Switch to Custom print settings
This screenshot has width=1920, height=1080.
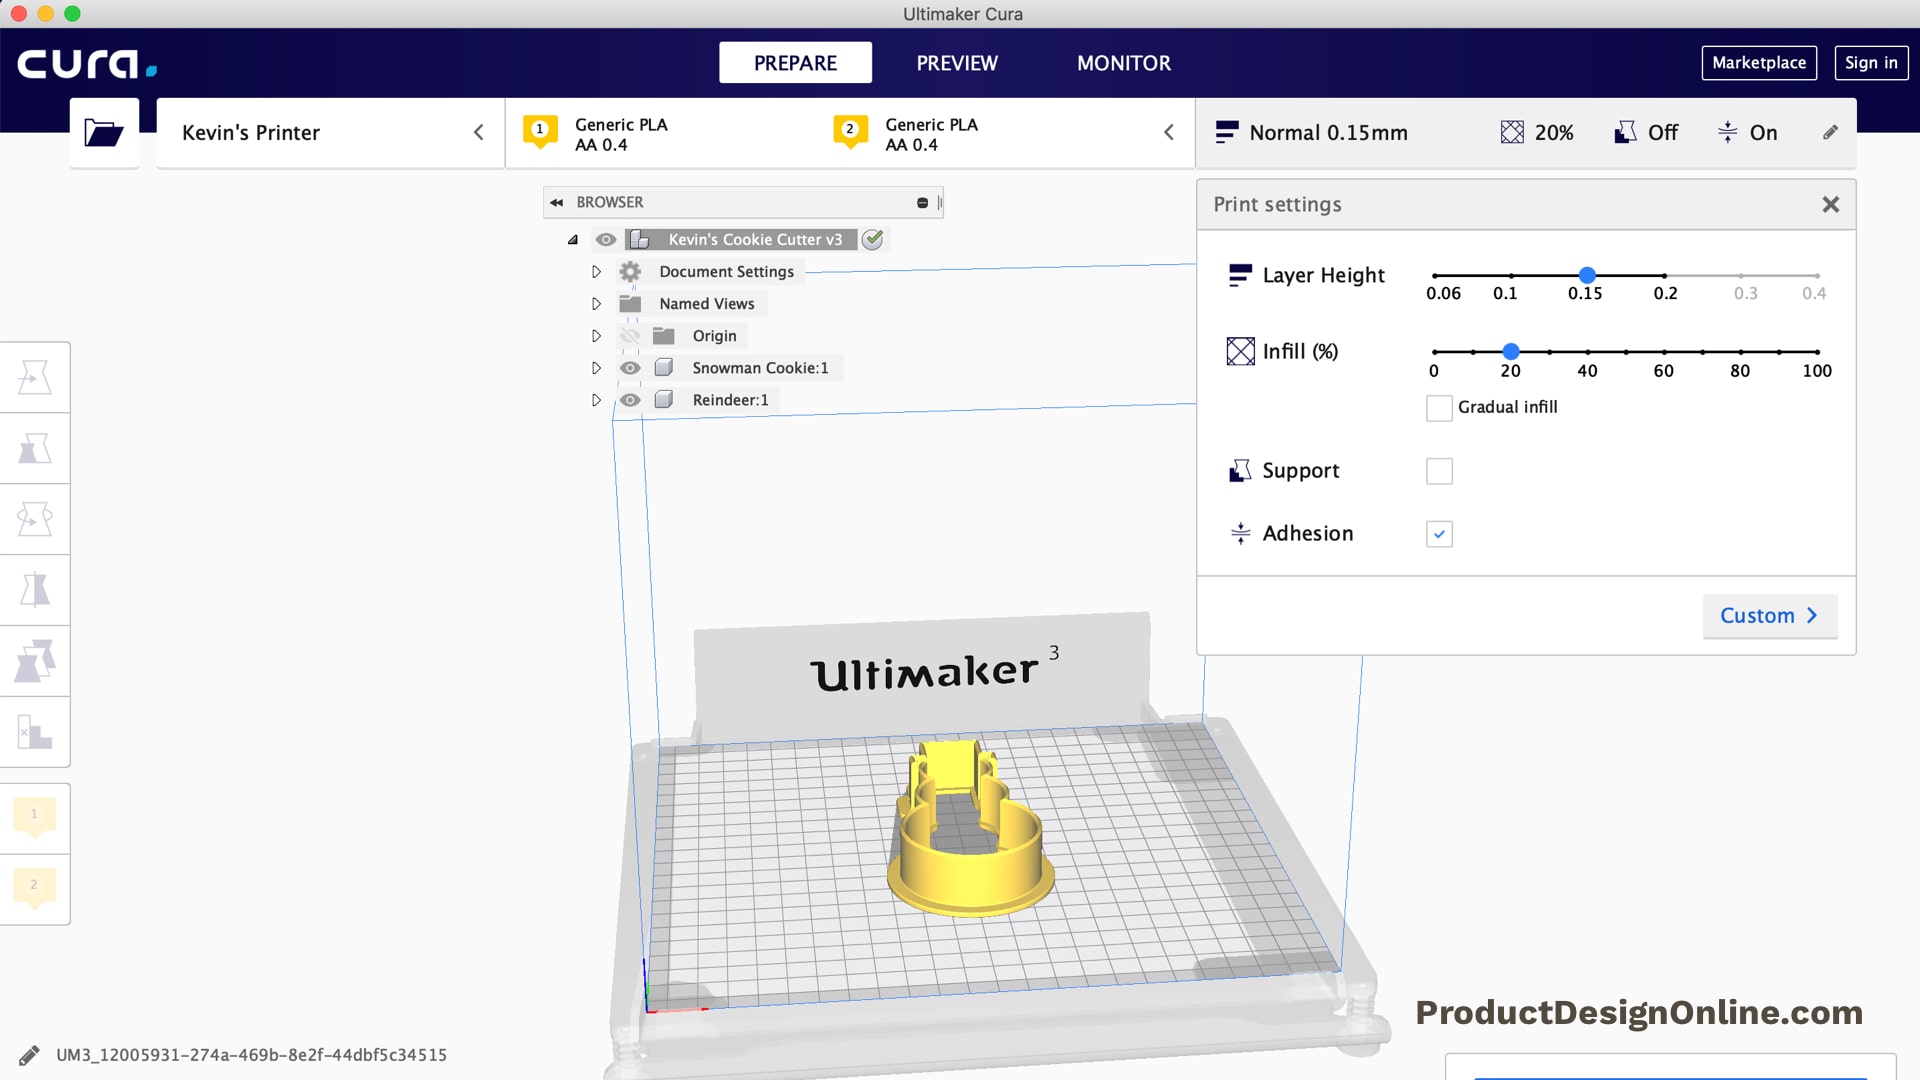pos(1769,615)
